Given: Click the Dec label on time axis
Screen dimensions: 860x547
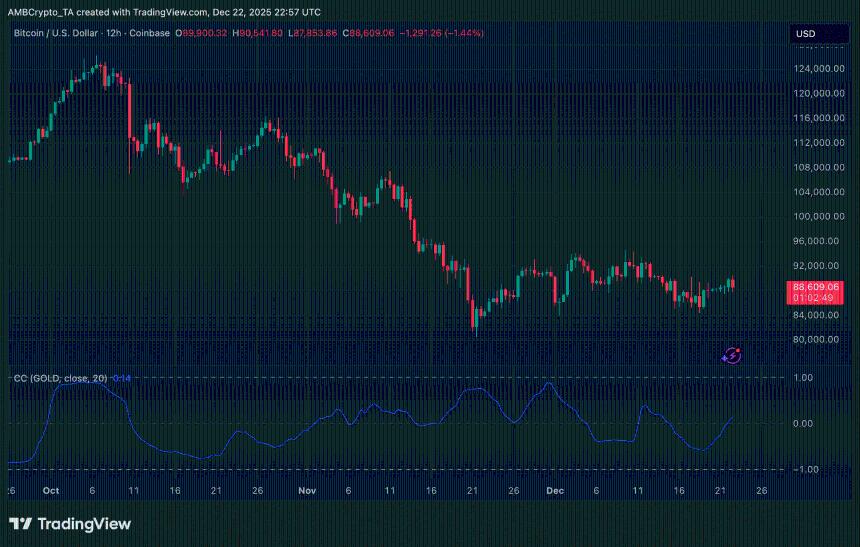Looking at the screenshot, I should pos(553,491).
